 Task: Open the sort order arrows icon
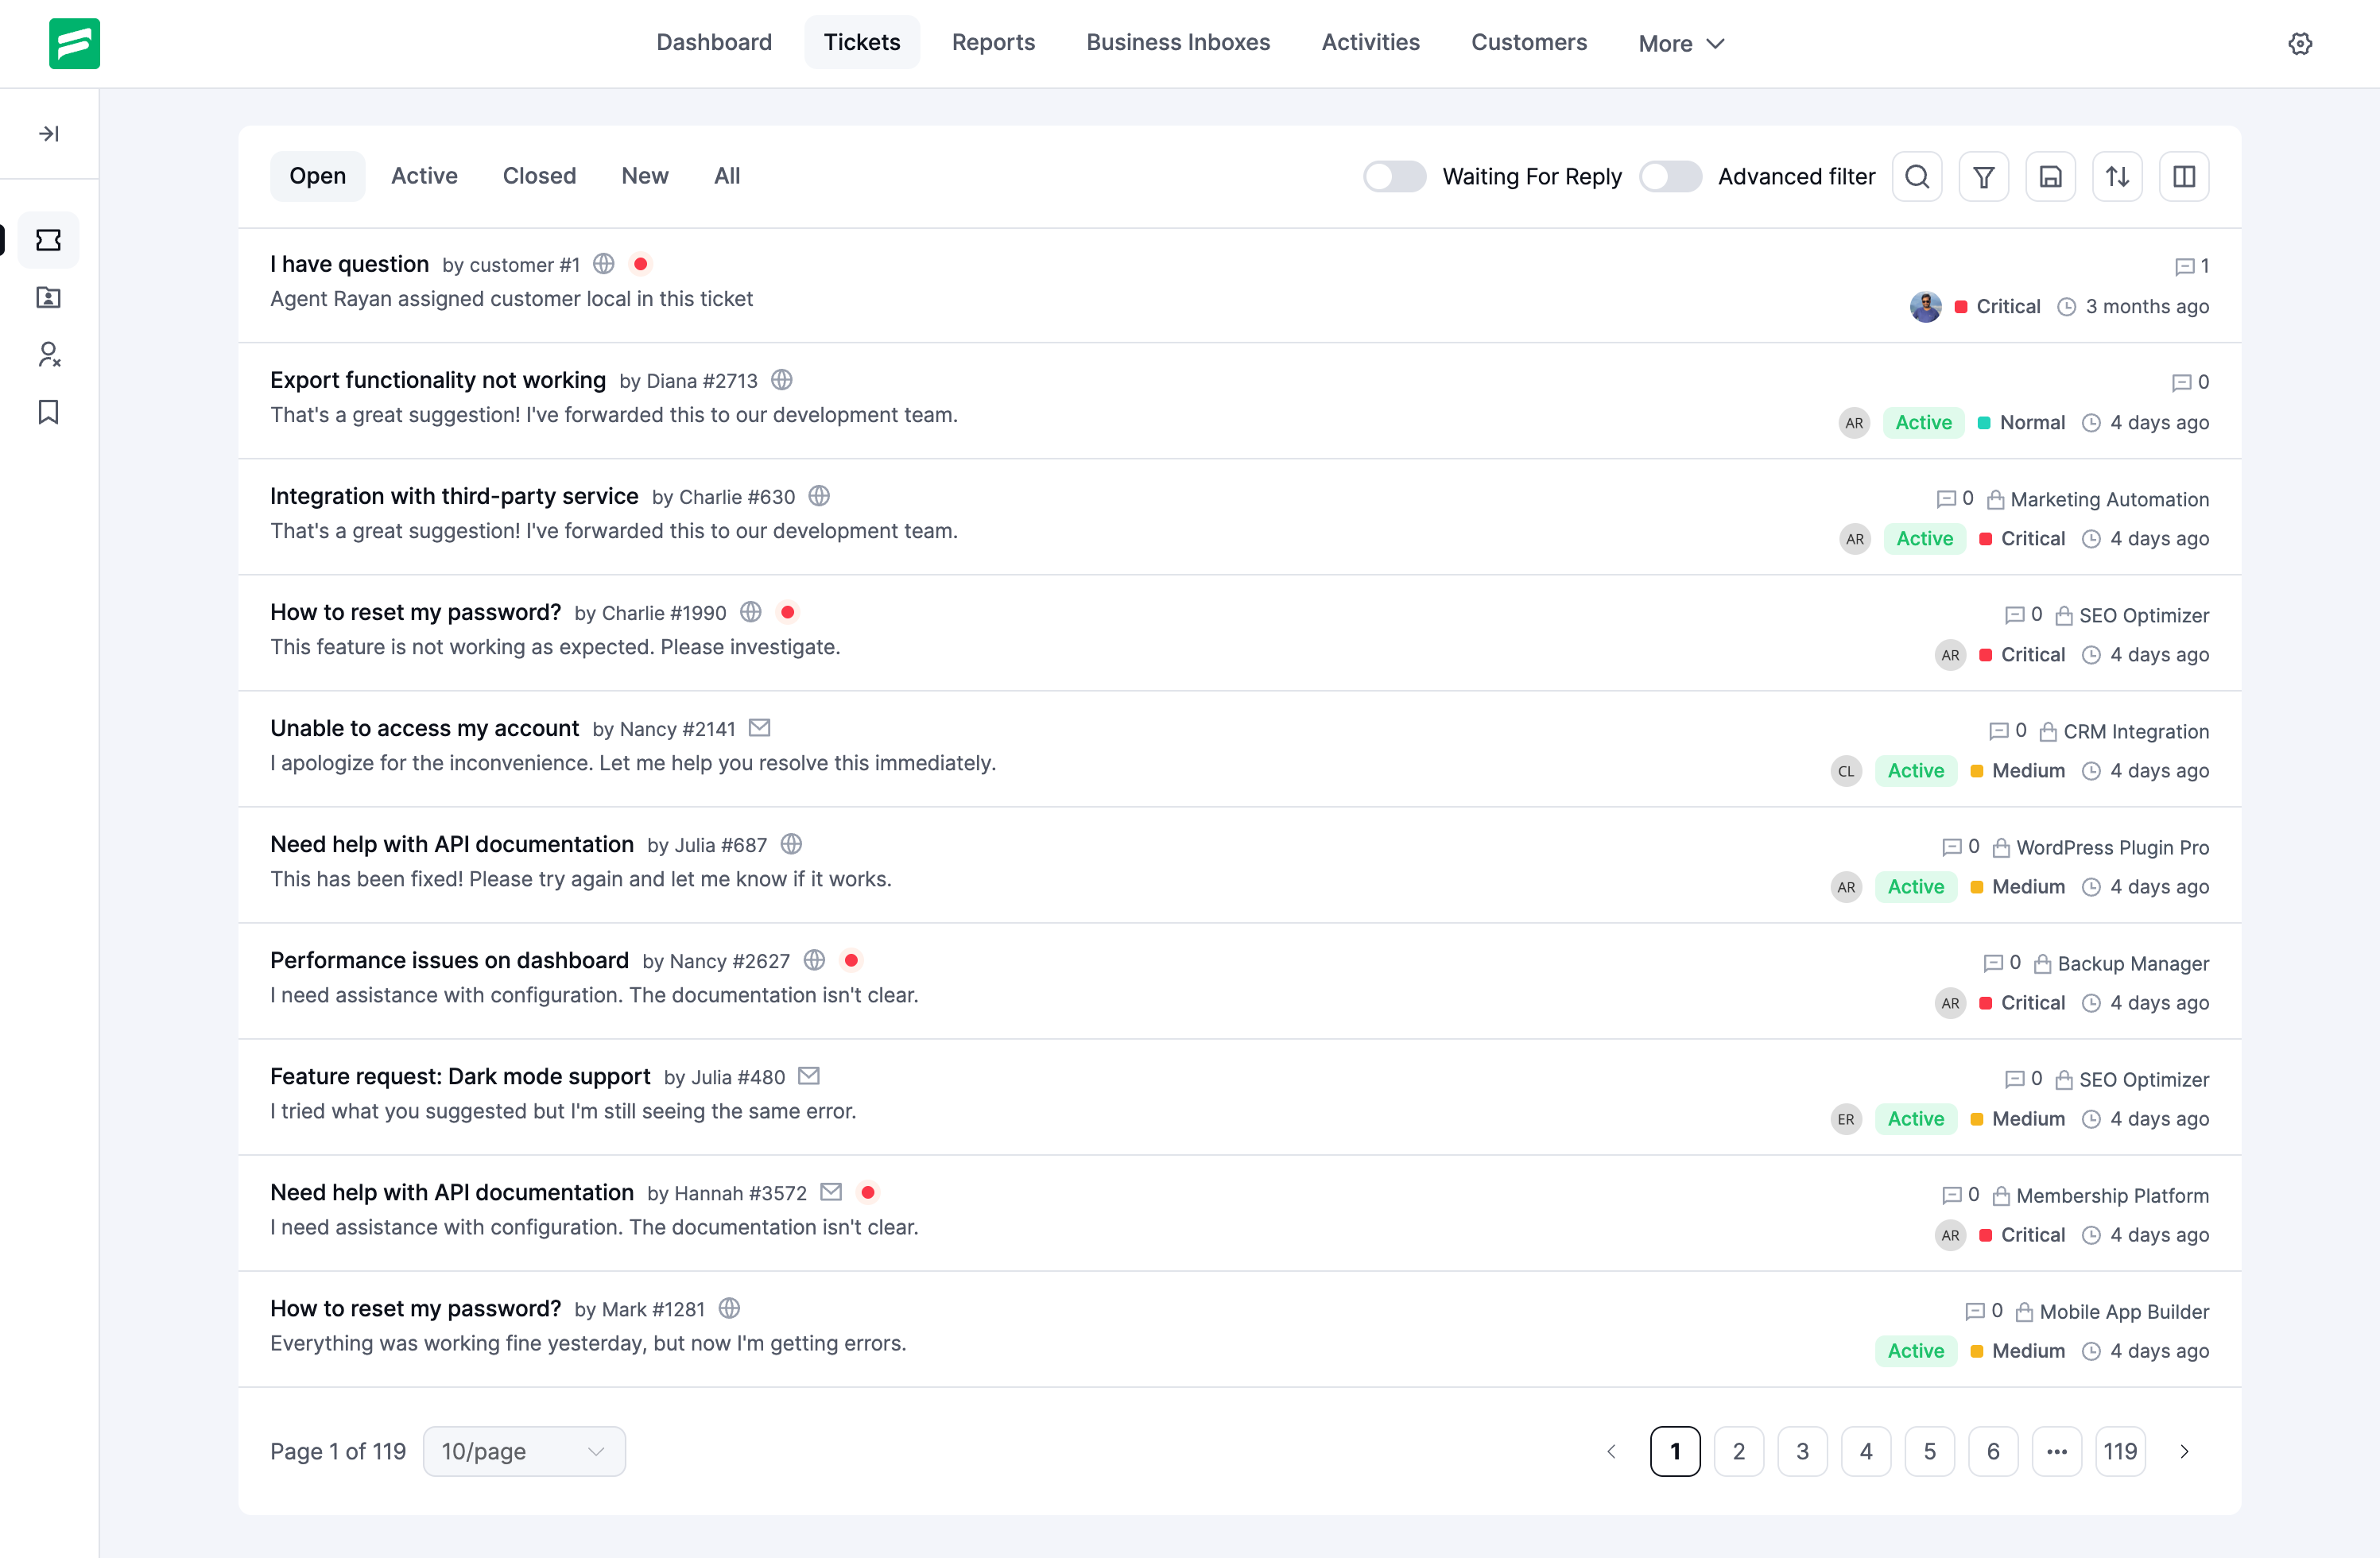click(2117, 177)
